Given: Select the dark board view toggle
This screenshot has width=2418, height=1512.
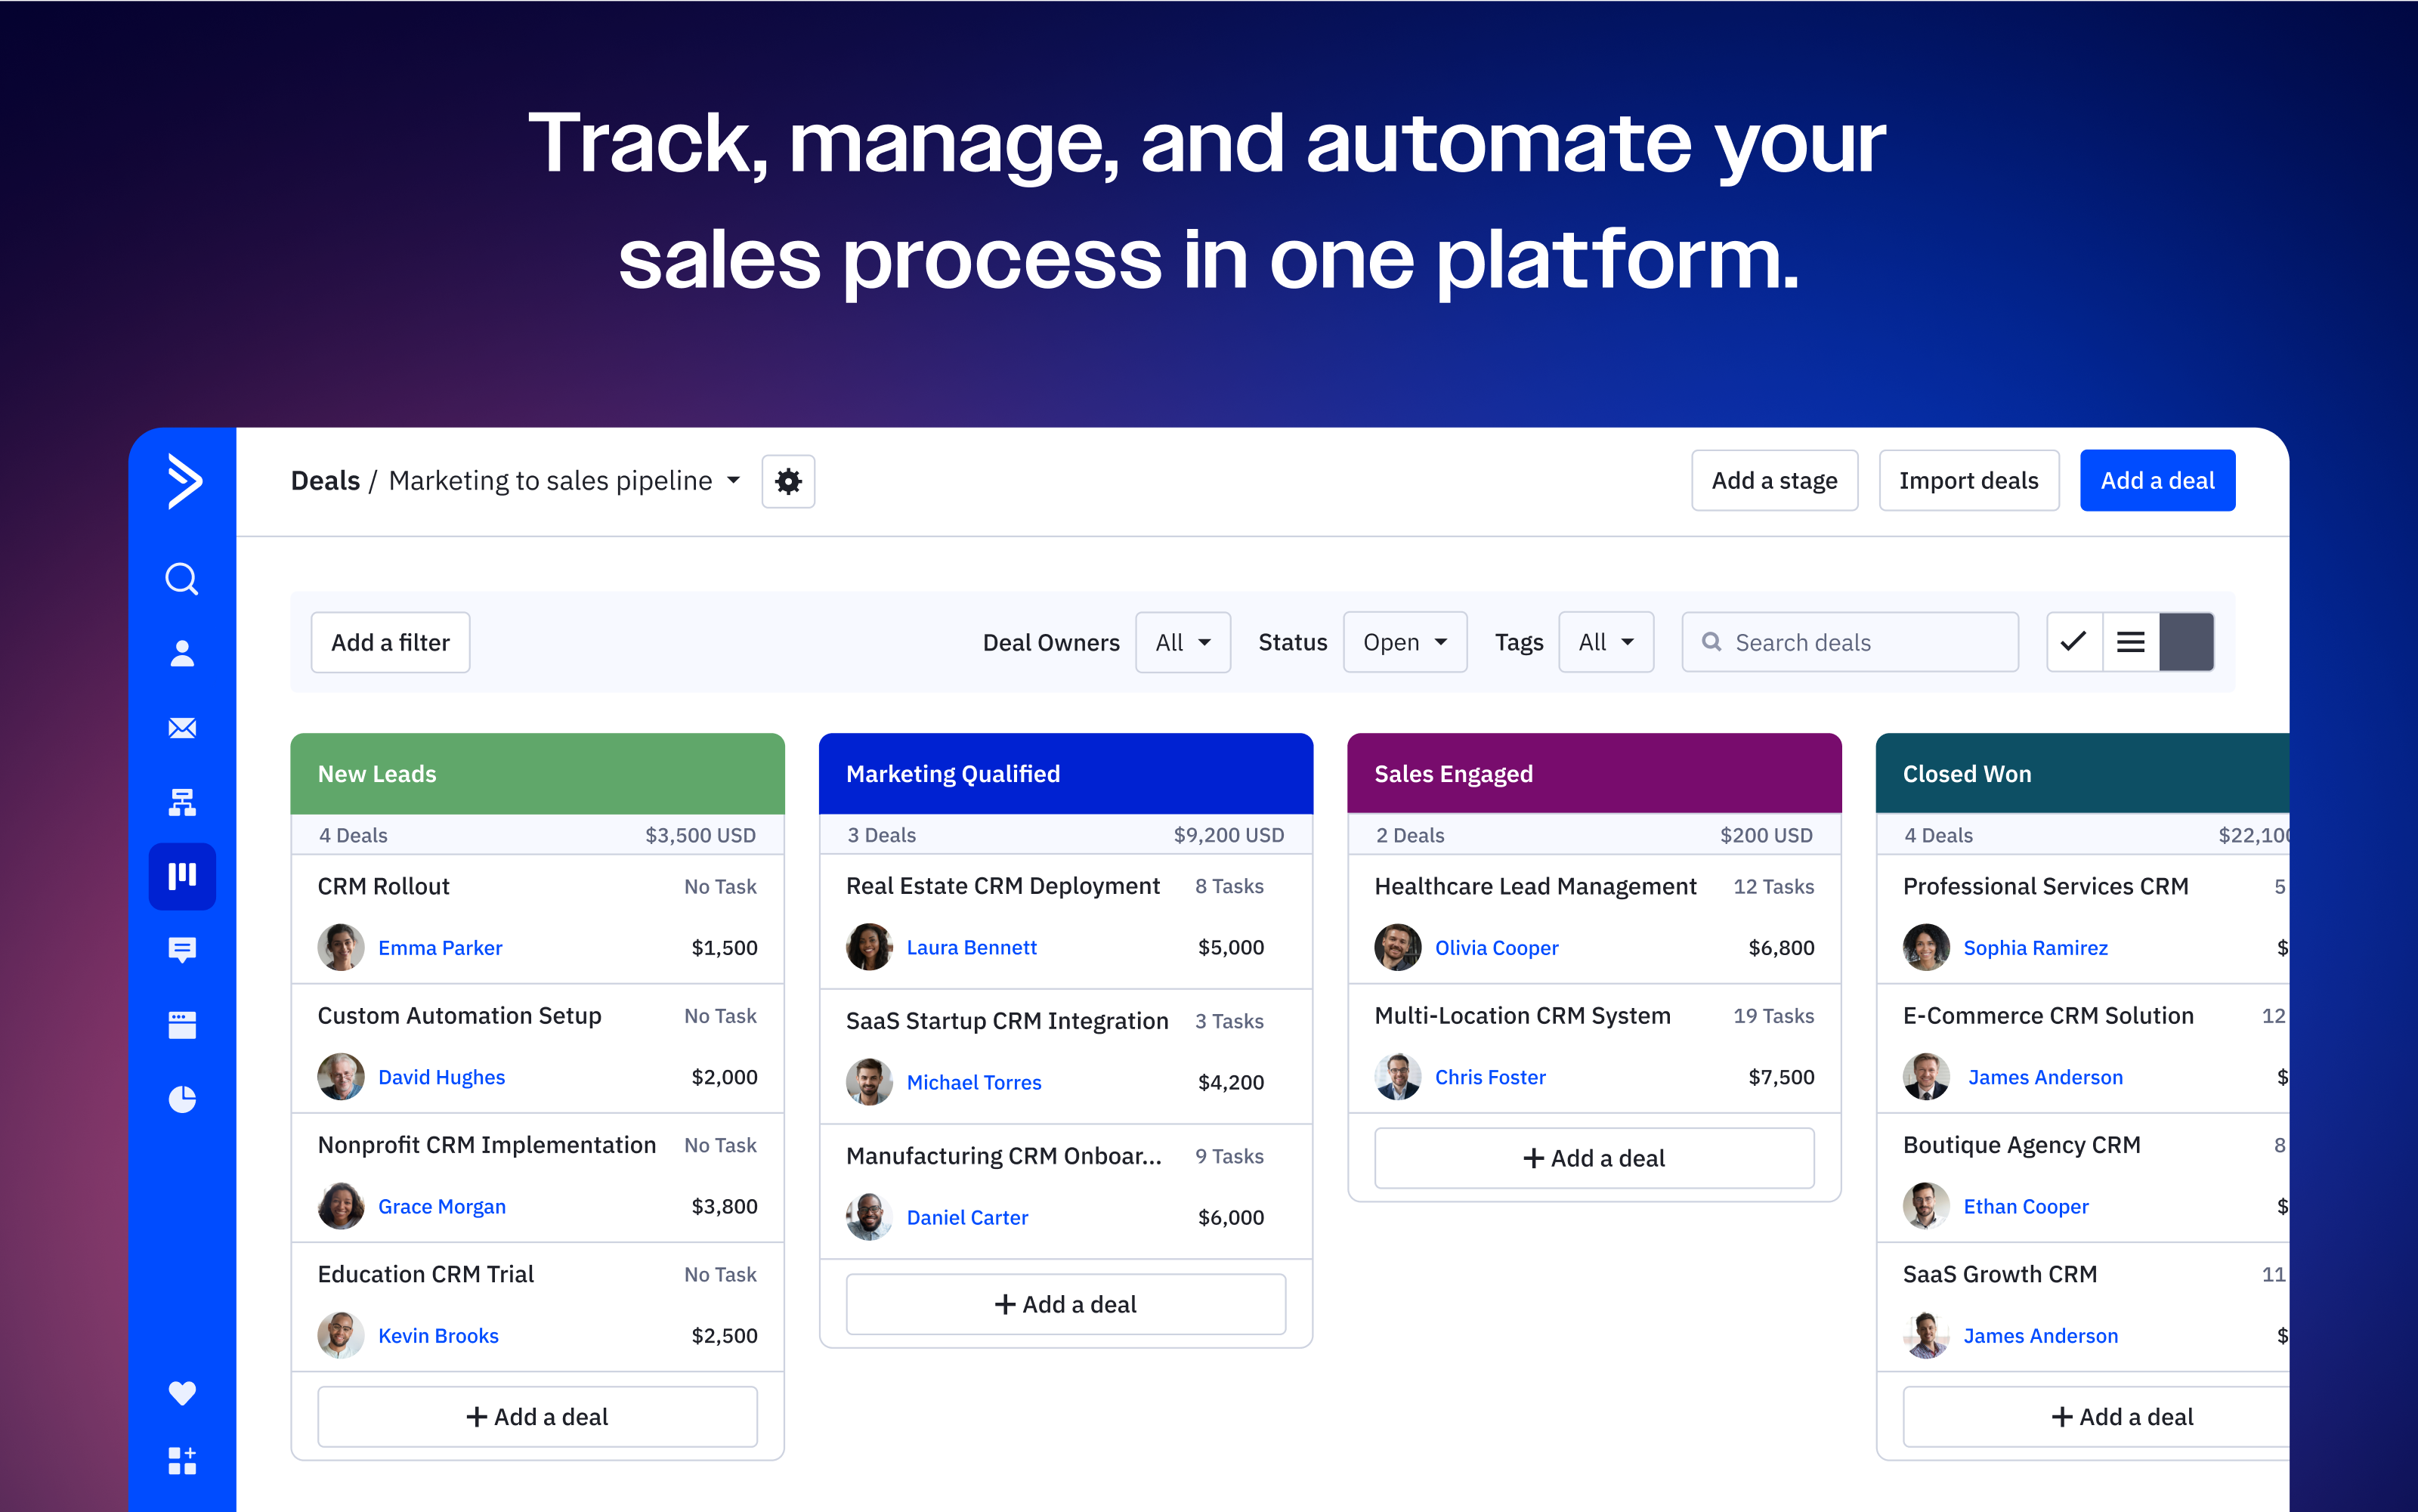Looking at the screenshot, I should [x=2186, y=642].
